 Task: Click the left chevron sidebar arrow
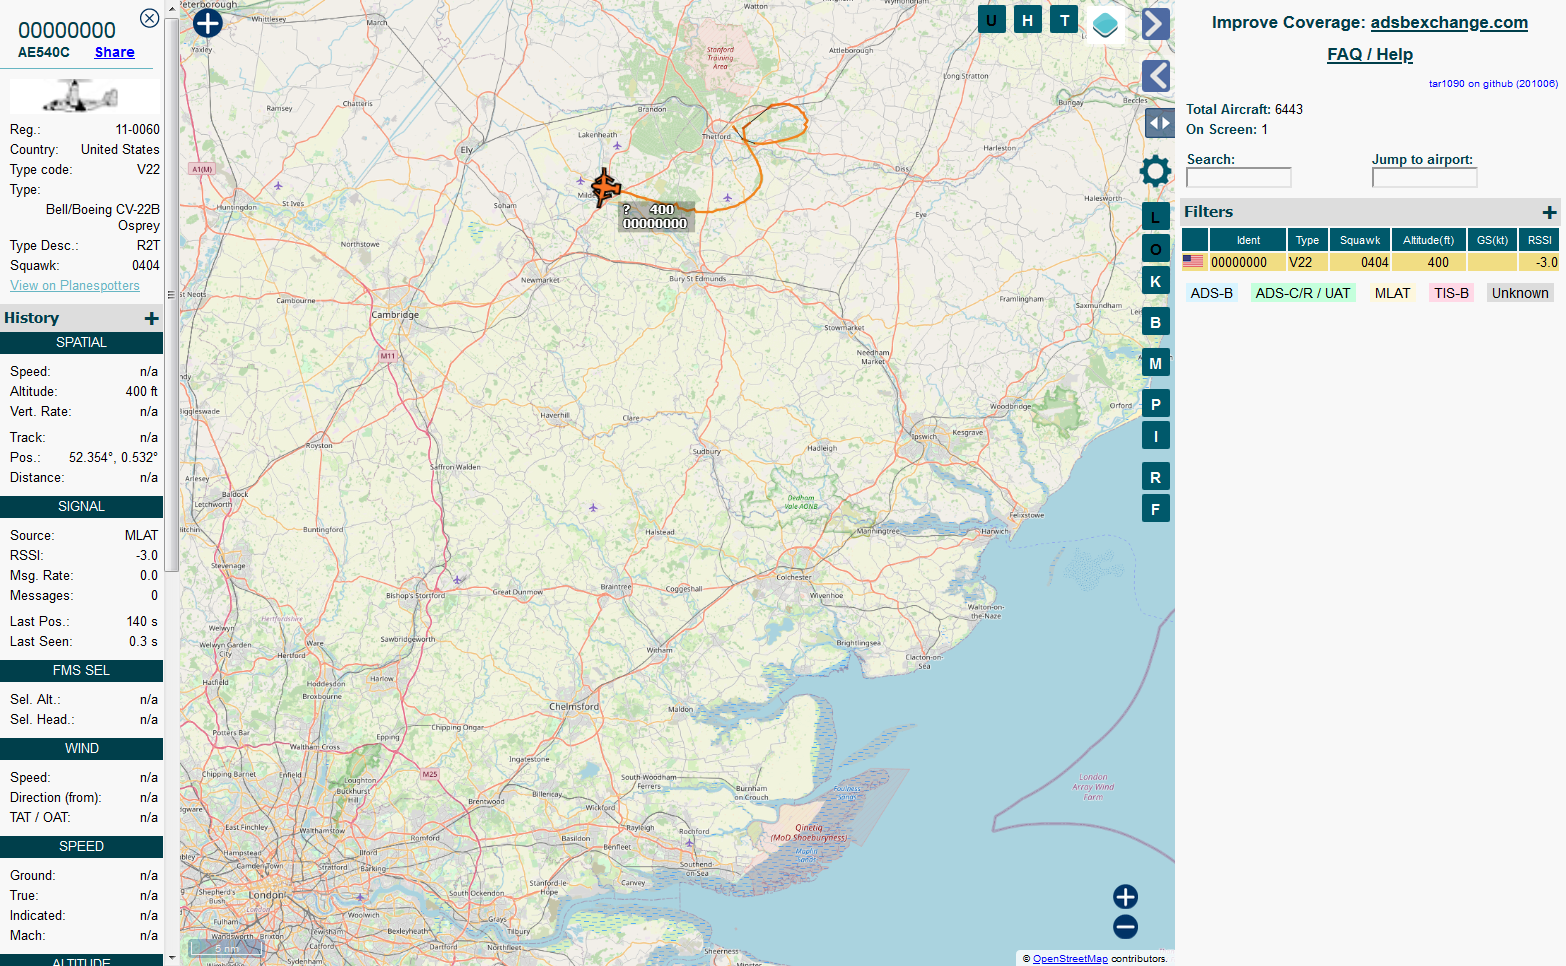tap(1156, 76)
